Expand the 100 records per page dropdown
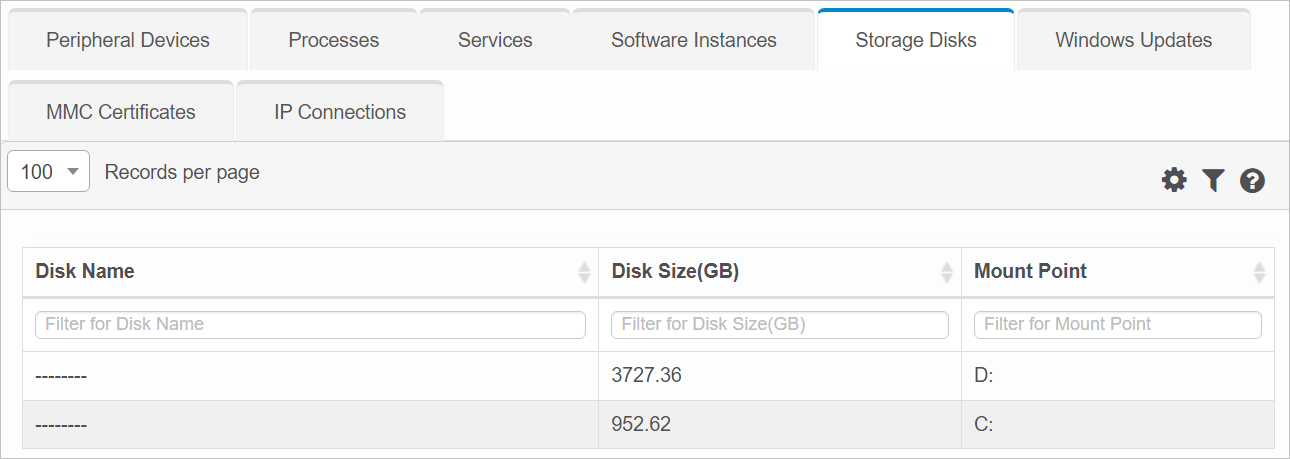Image resolution: width=1290 pixels, height=459 pixels. pos(48,172)
